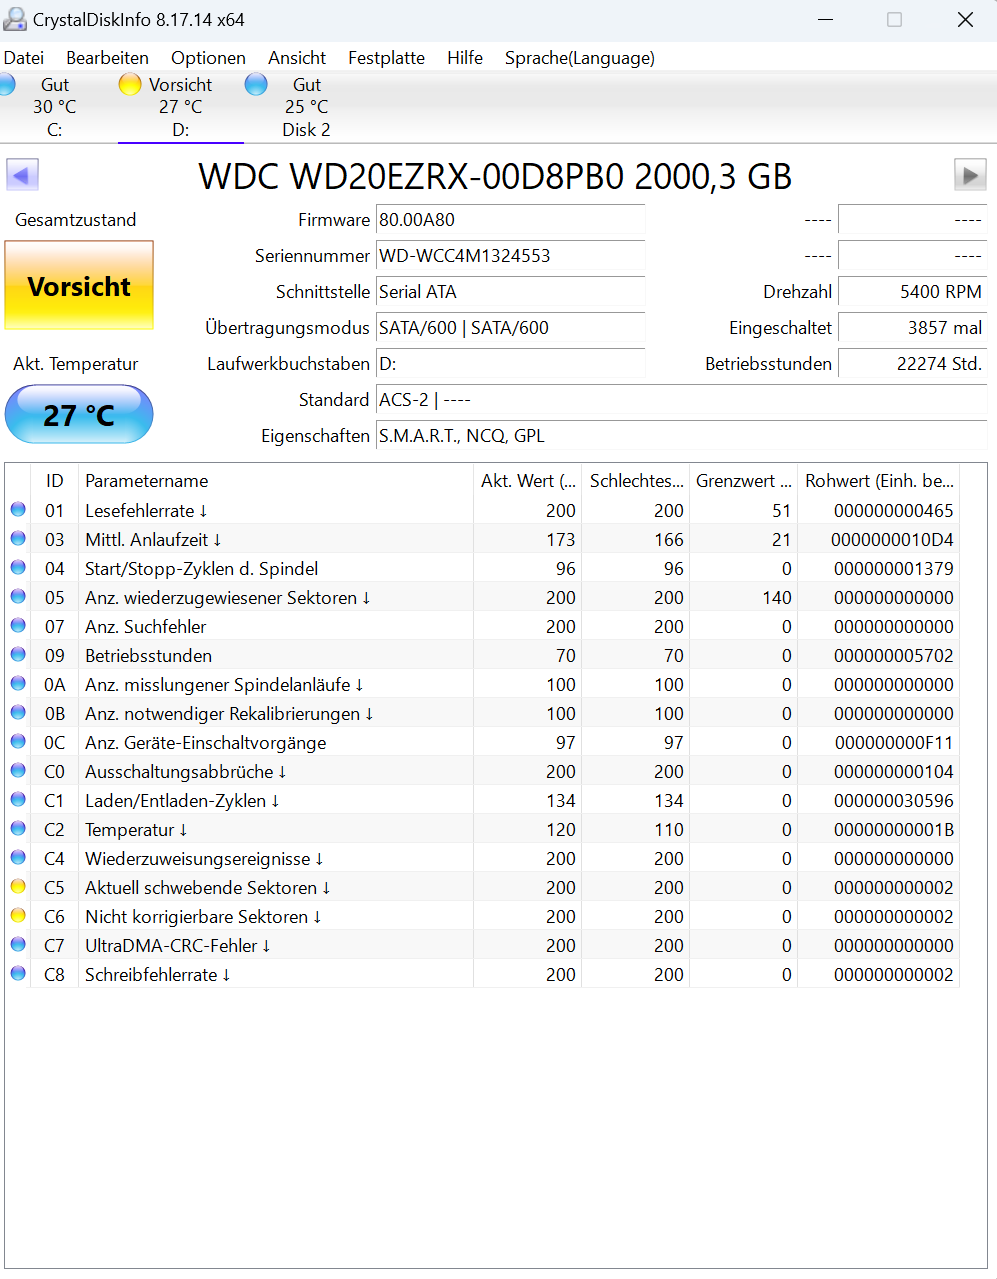
Task: Open the Hilfe menu
Action: pyautogui.click(x=465, y=58)
